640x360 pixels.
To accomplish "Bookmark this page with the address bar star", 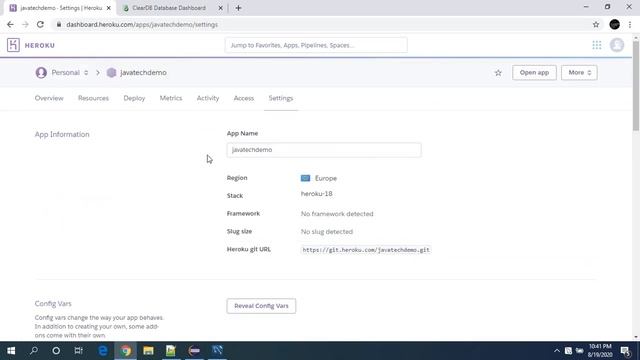I will (596, 24).
